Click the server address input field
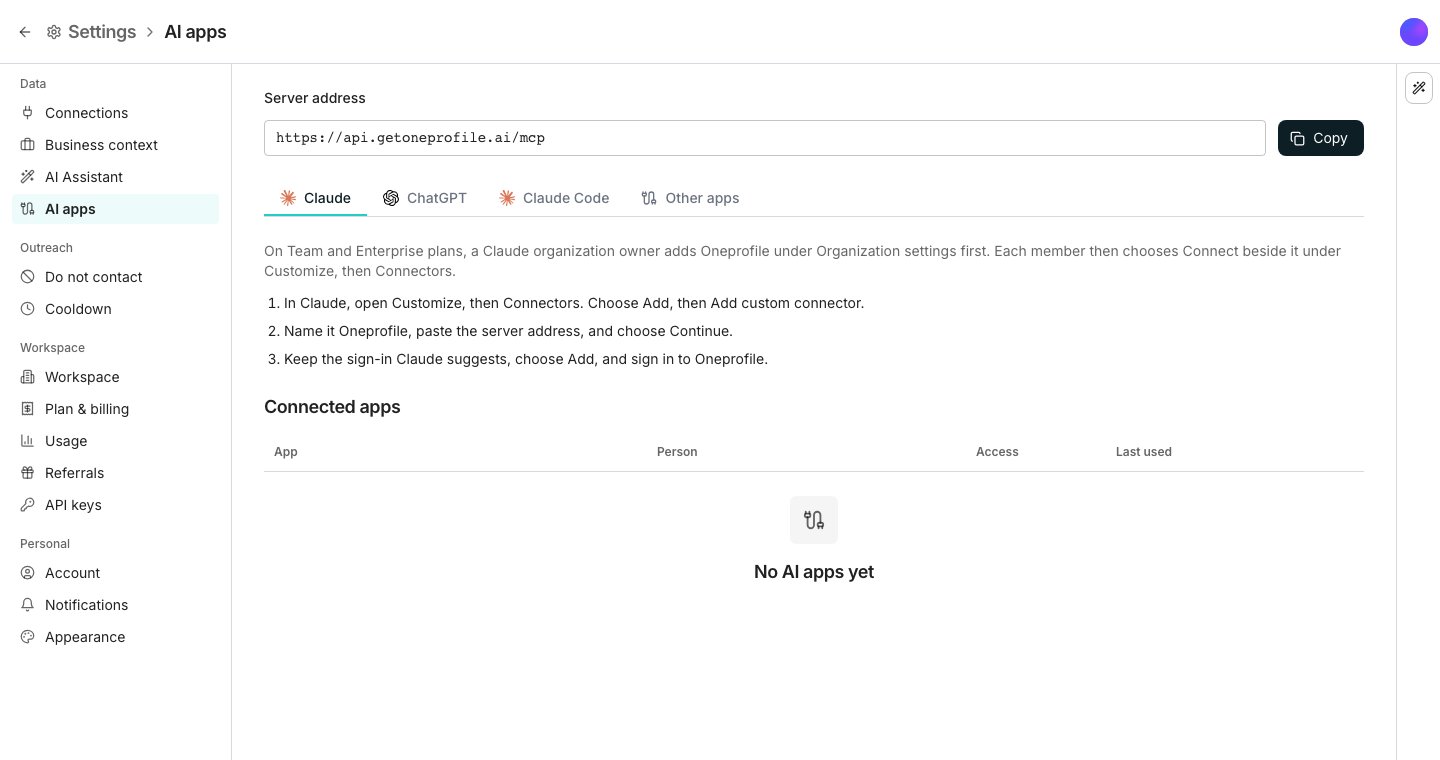Viewport: 1440px width, 760px height. 765,138
